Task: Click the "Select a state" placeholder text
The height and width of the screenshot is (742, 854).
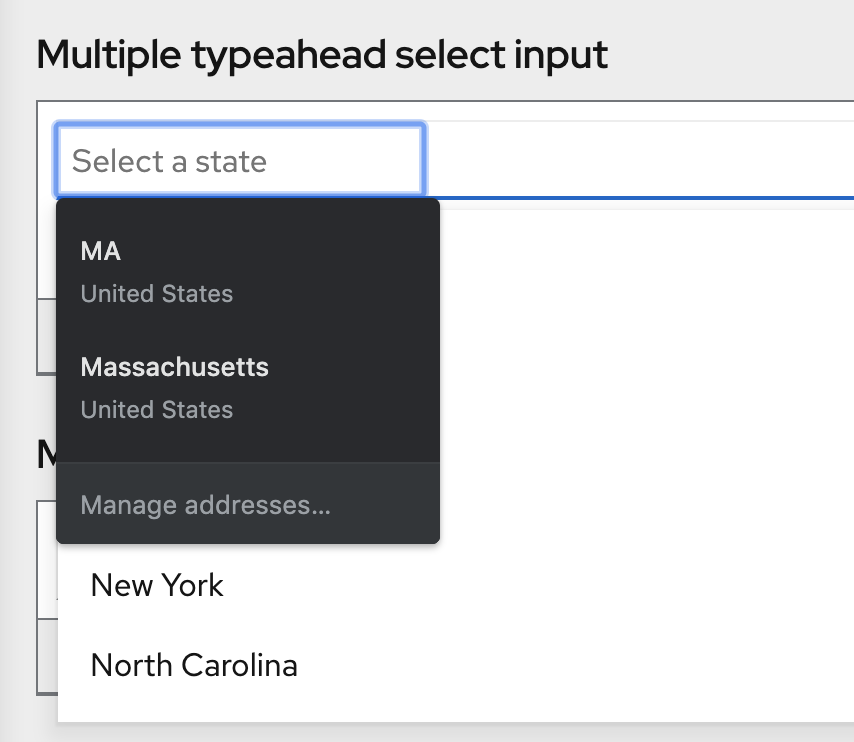Action: 169,161
